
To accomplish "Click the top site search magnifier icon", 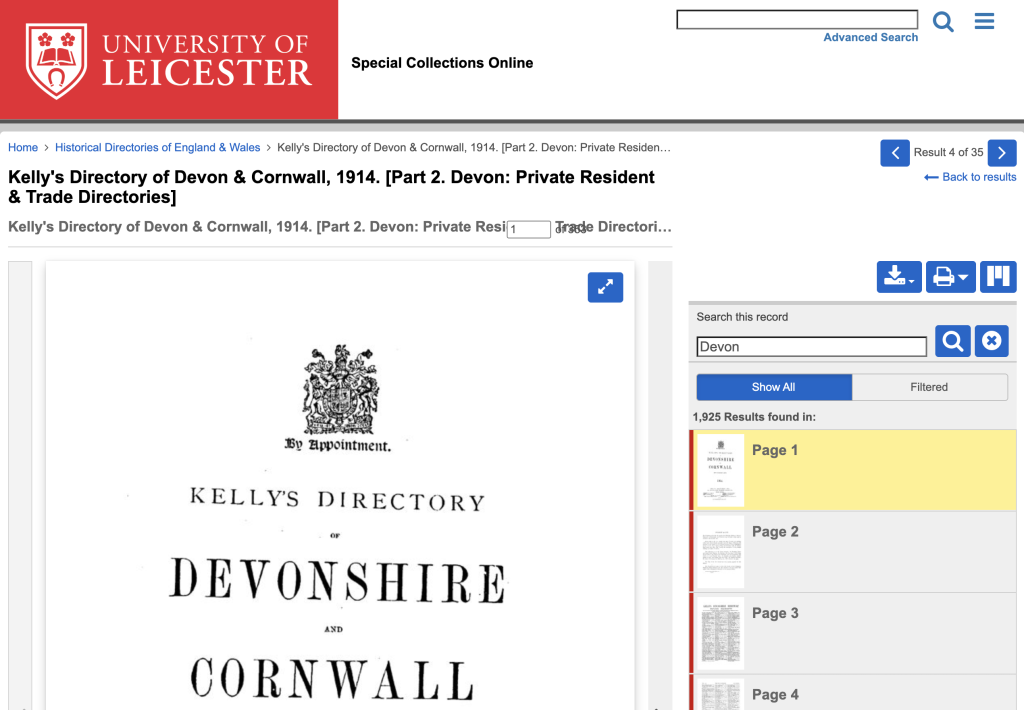I will [x=943, y=21].
